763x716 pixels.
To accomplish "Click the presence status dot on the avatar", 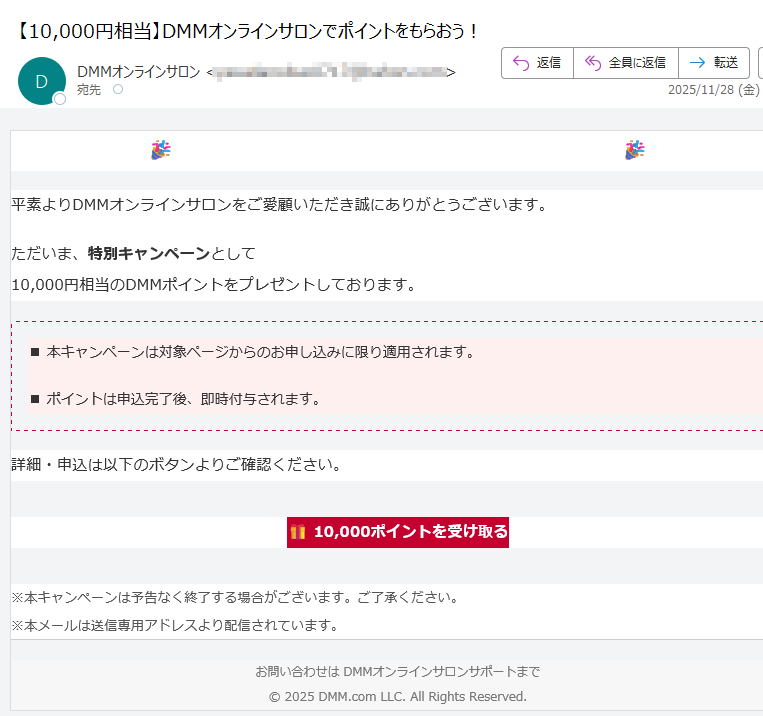I will tap(60, 99).
